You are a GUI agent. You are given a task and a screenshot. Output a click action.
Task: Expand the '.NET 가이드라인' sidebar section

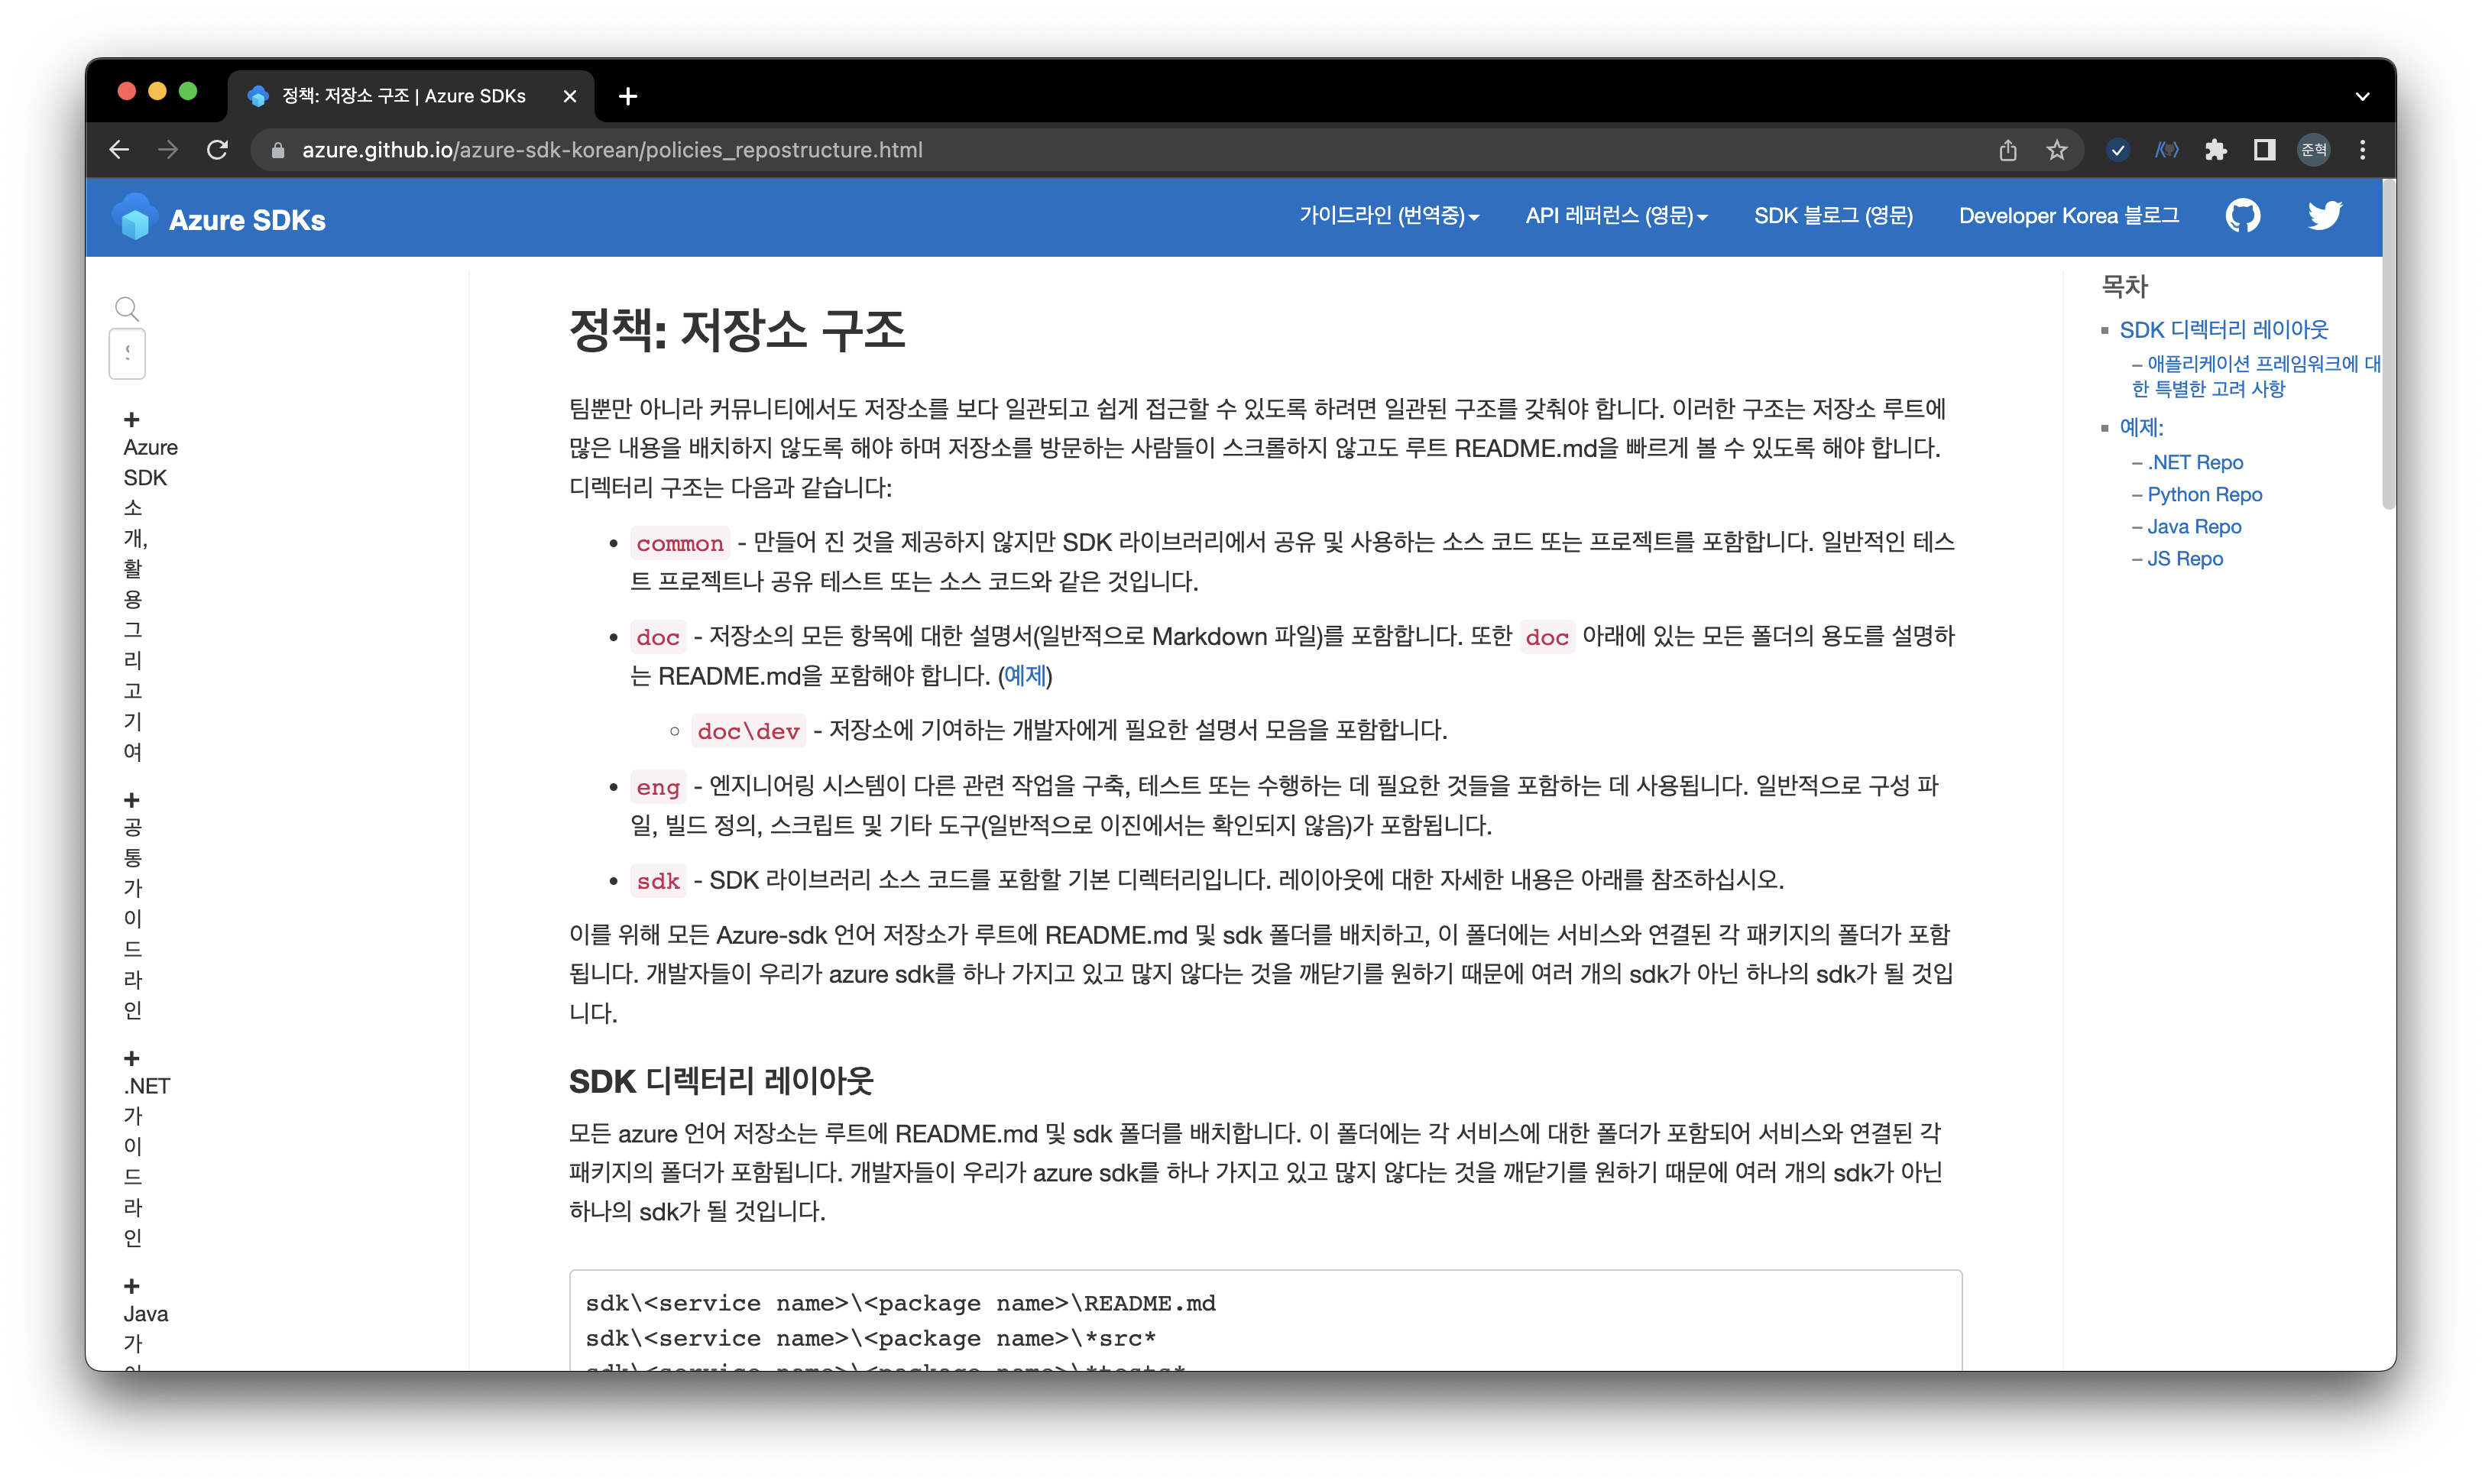[x=131, y=1059]
